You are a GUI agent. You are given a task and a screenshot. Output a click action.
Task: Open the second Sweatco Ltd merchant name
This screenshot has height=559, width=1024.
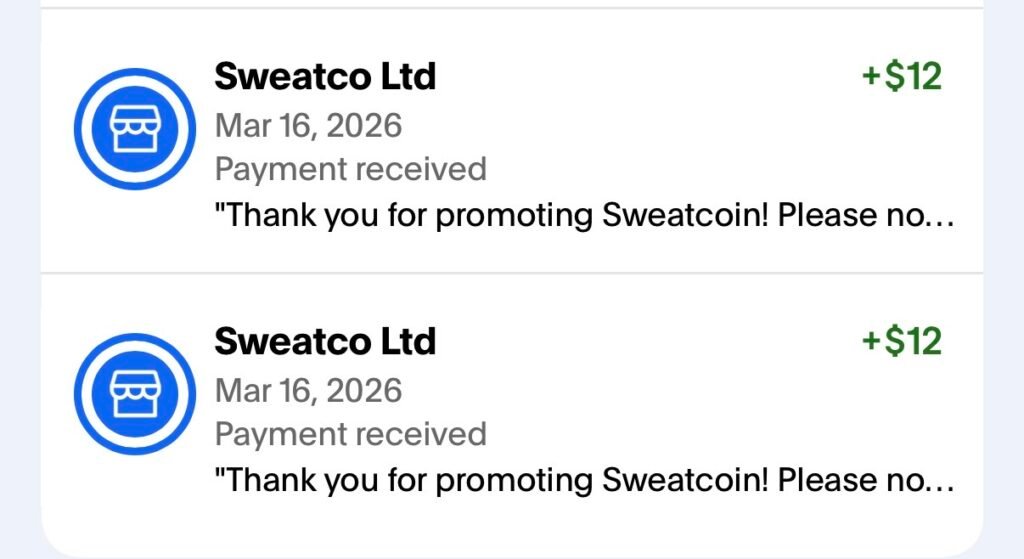pos(325,342)
